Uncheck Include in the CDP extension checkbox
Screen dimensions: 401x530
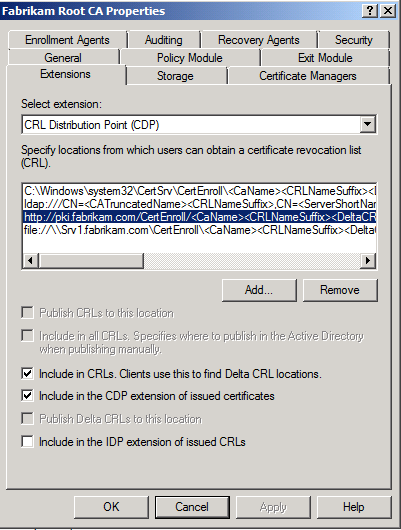click(x=27, y=395)
